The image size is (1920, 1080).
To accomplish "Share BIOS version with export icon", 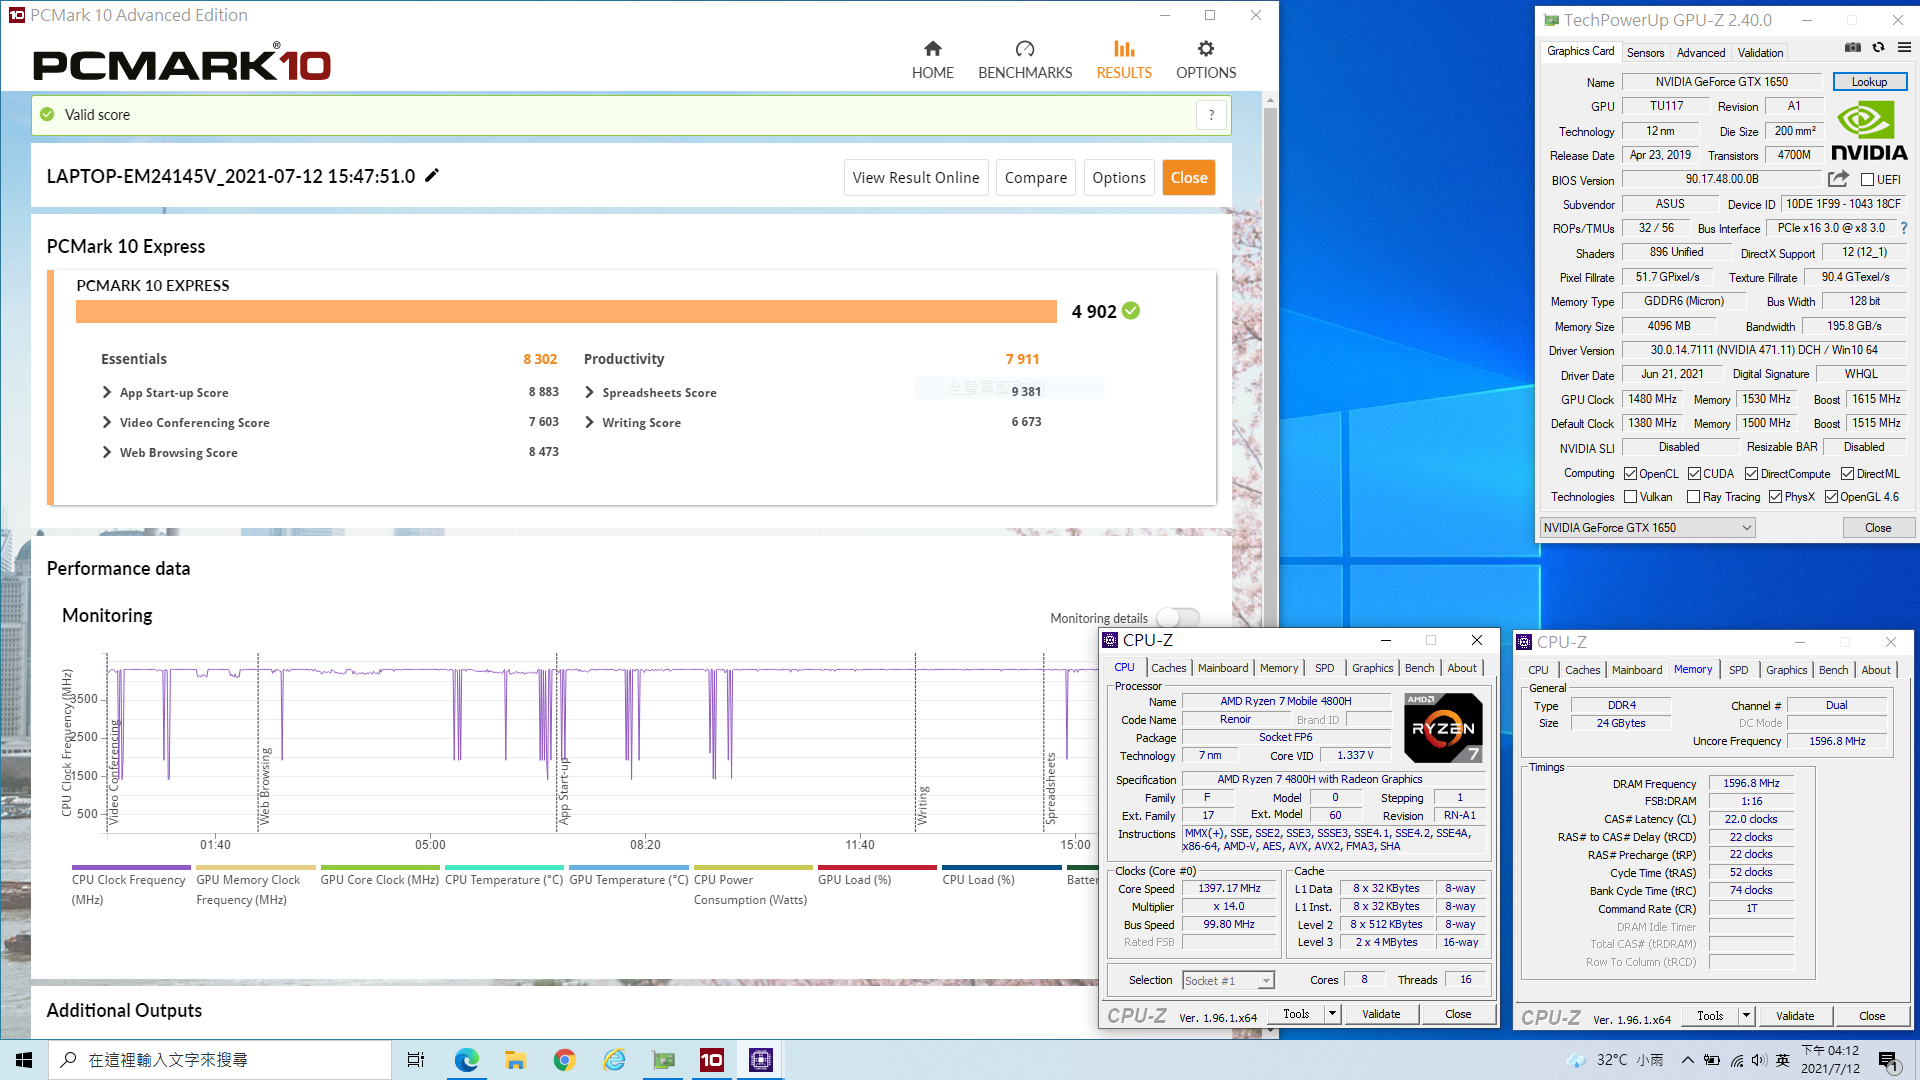I will (x=1838, y=179).
